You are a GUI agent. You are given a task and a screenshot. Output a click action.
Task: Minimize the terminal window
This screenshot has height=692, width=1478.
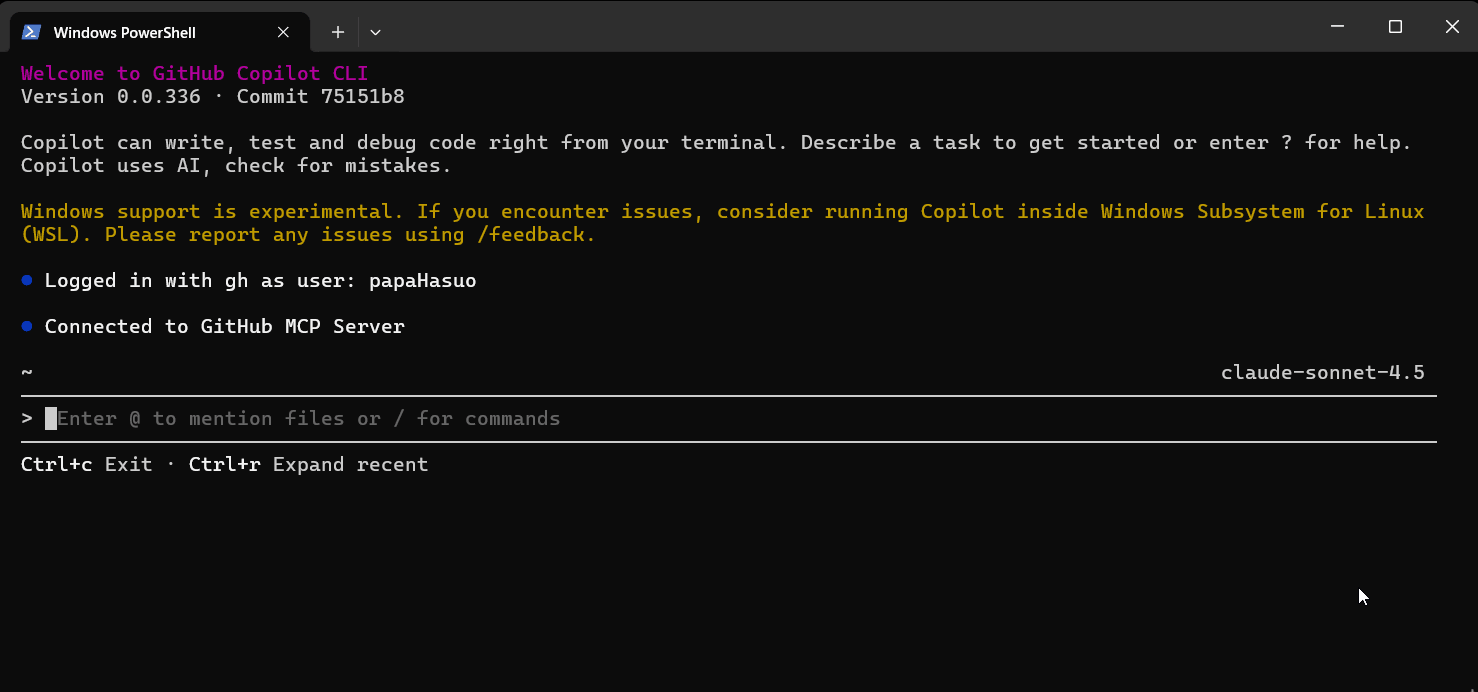pyautogui.click(x=1338, y=27)
